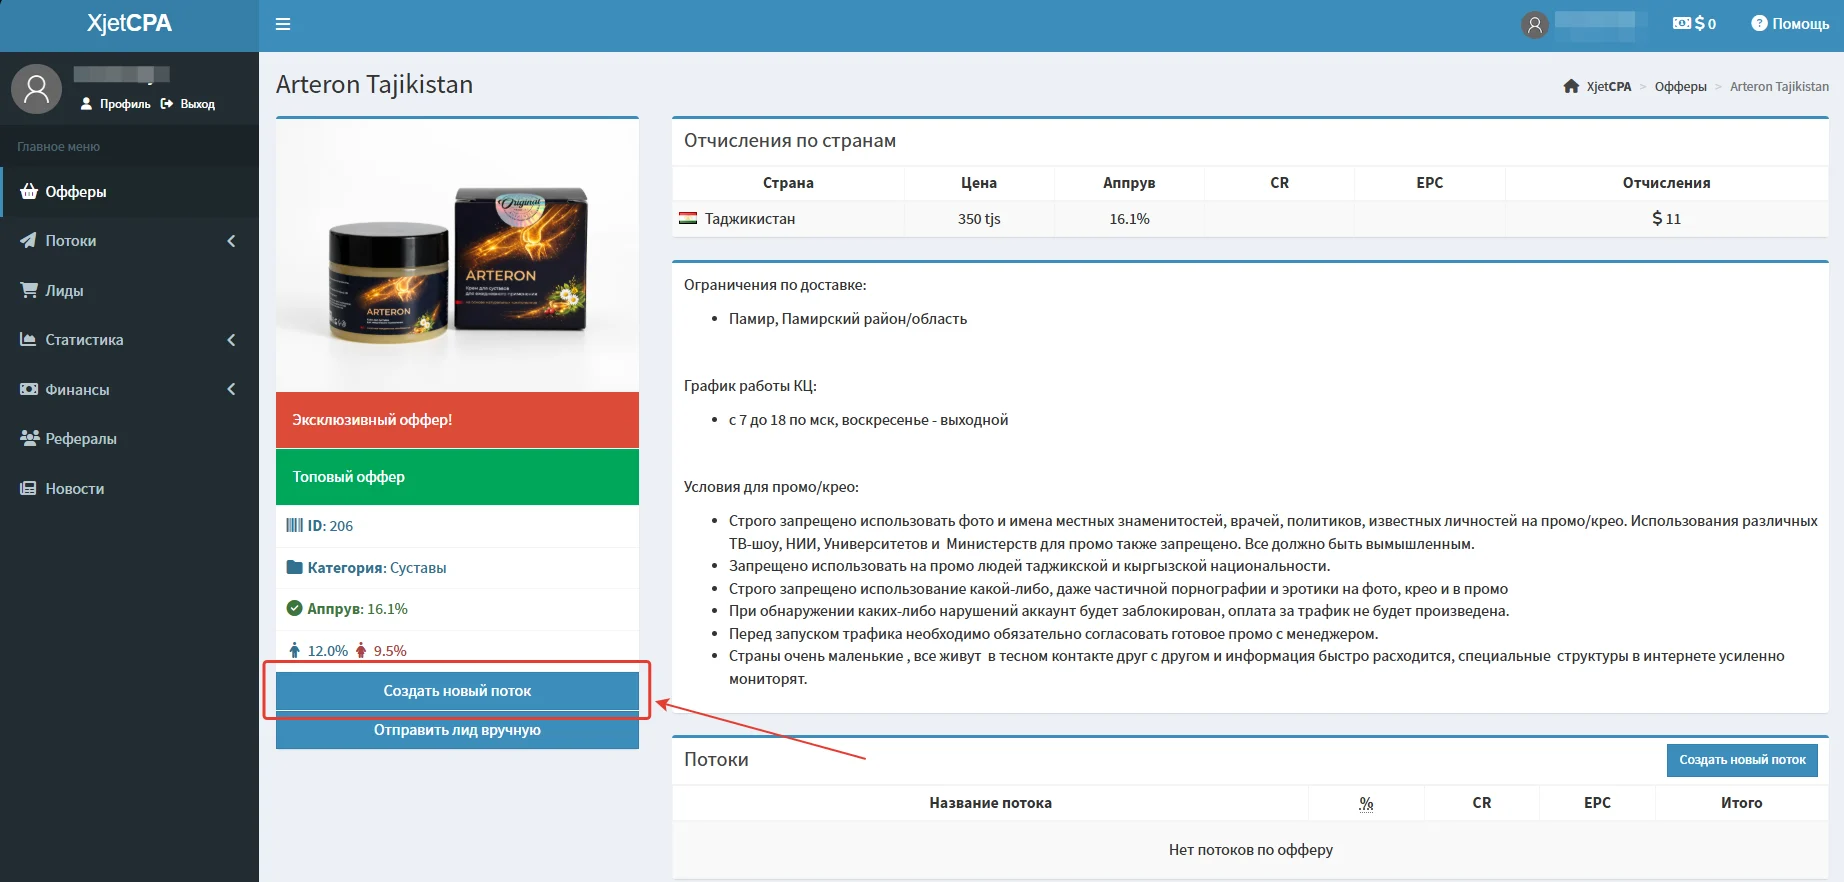
Task: Click the Потоки paper plane icon
Action: 29,241
